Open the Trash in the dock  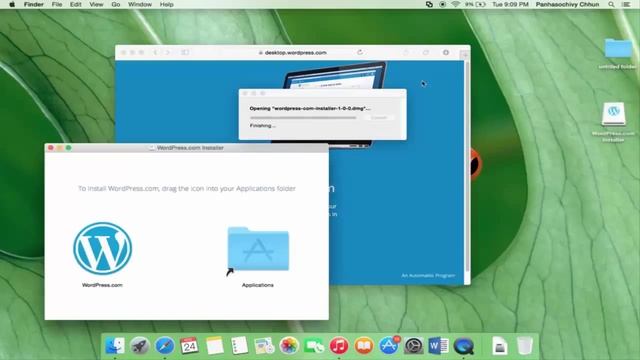tap(525, 346)
